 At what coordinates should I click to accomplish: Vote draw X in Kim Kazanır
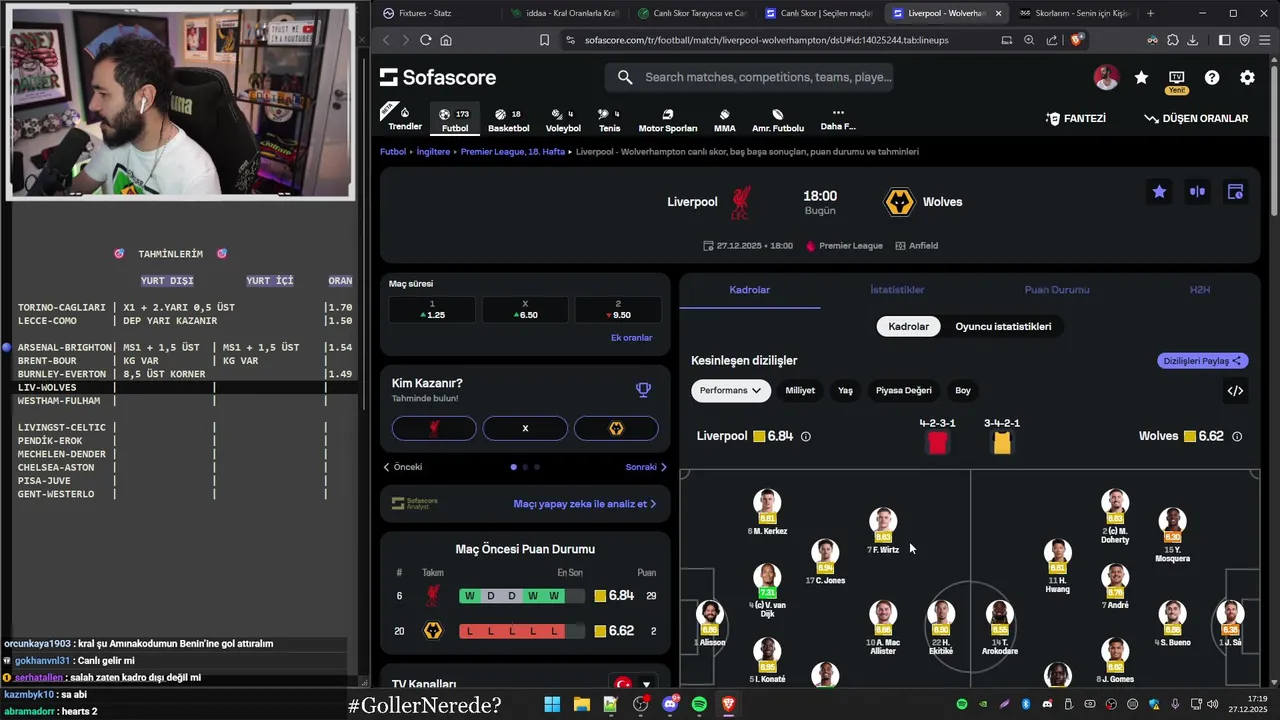525,428
